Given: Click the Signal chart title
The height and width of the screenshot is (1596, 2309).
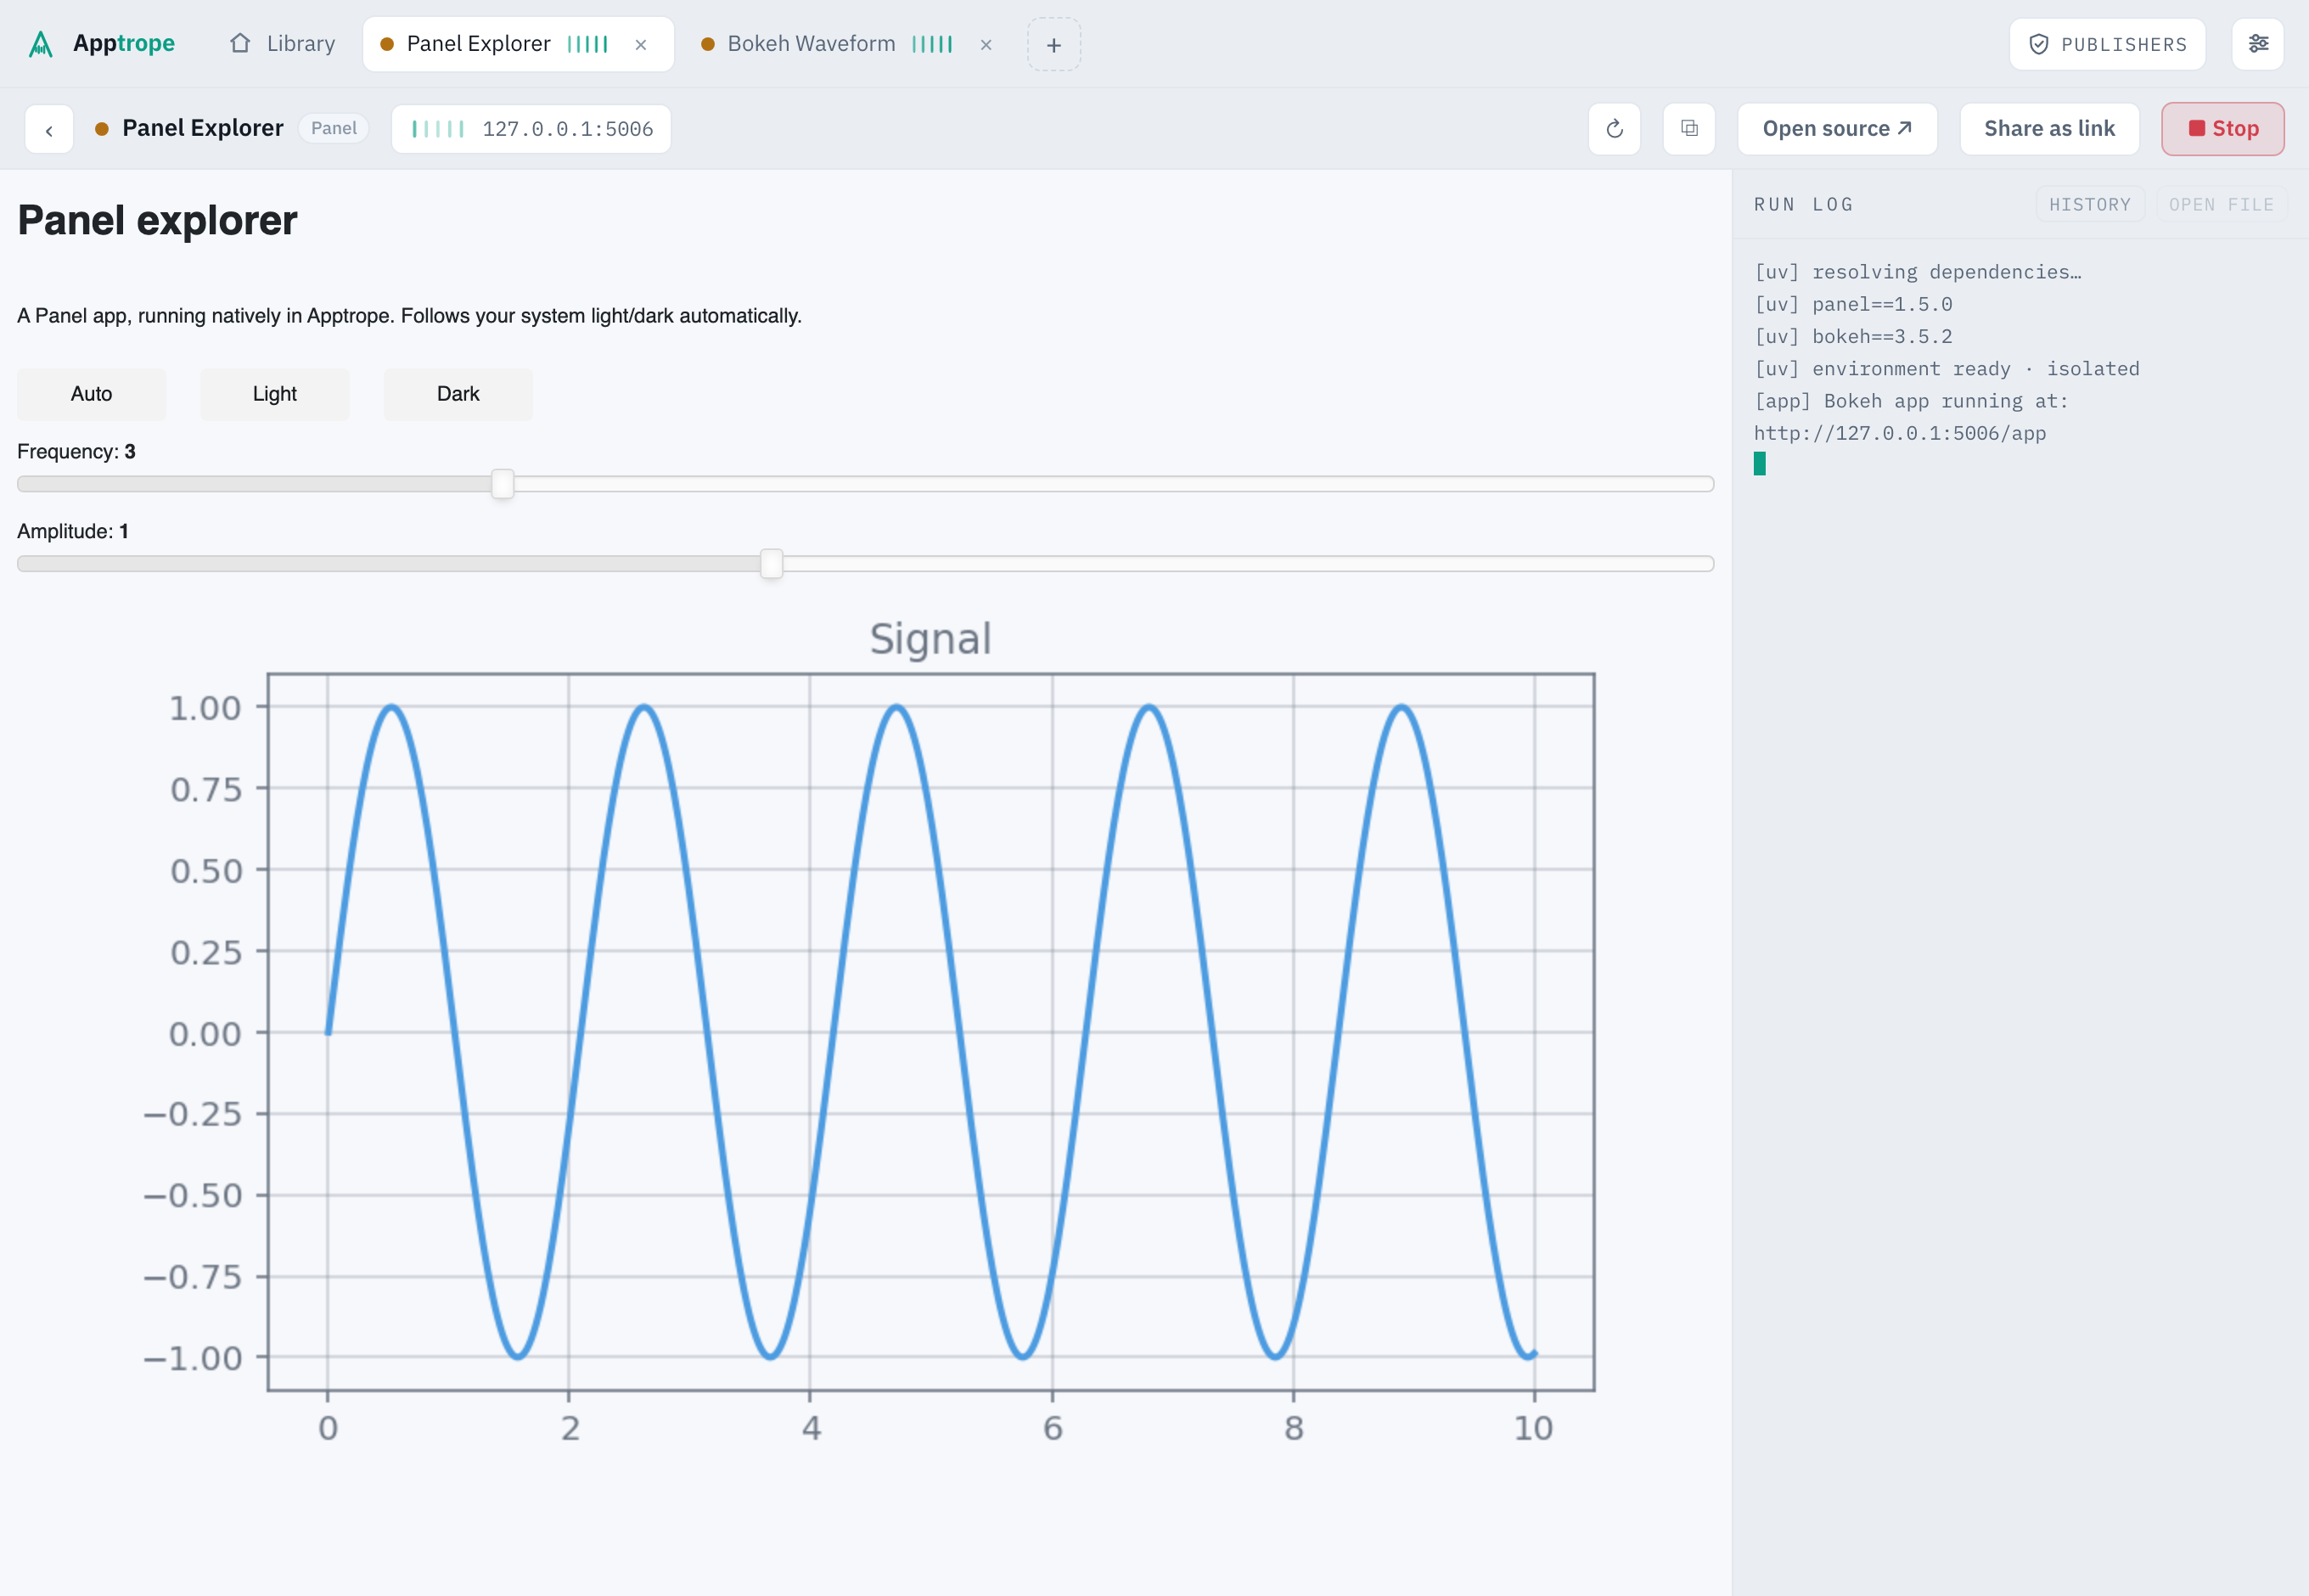Looking at the screenshot, I should click(930, 639).
